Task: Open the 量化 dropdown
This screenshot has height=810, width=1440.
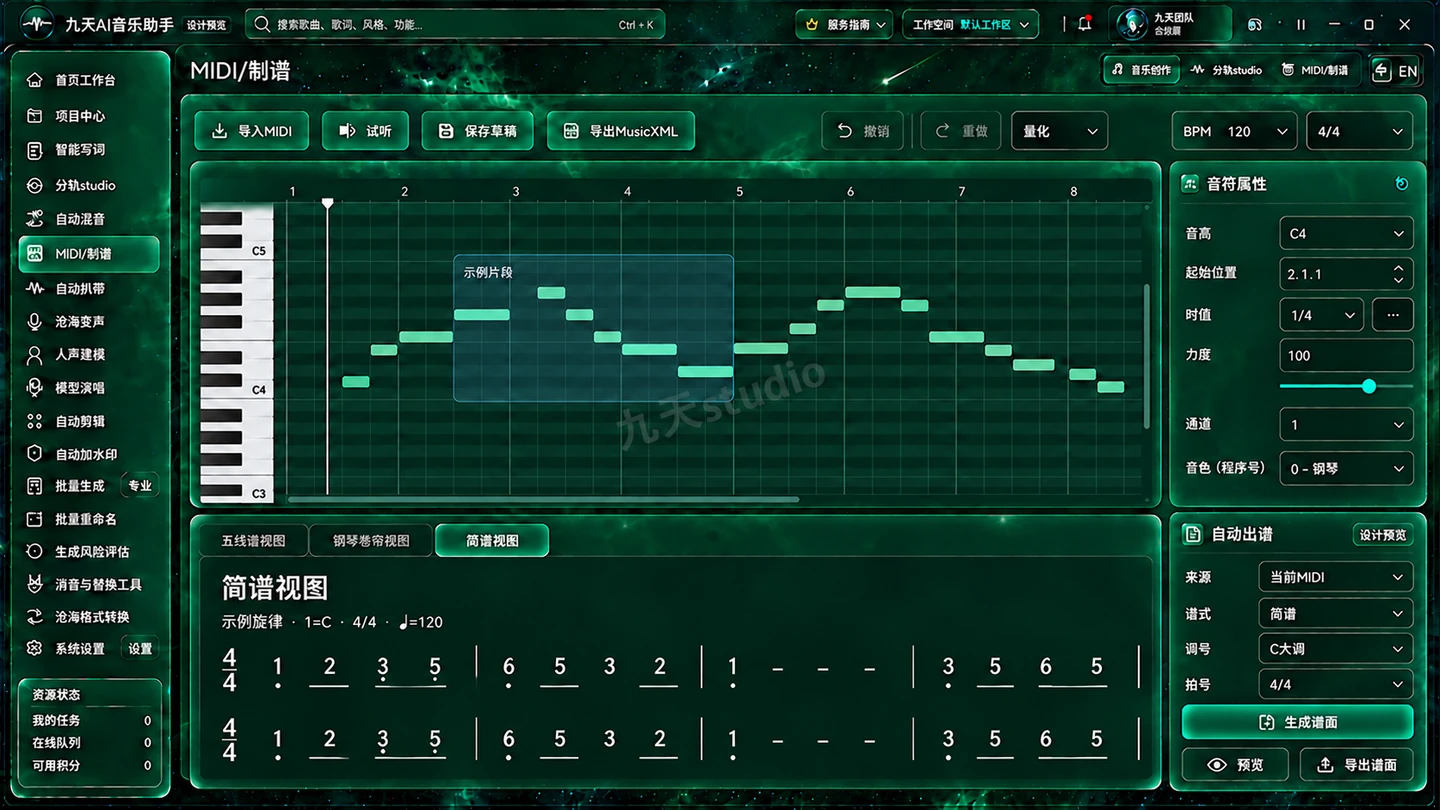Action: tap(1059, 131)
